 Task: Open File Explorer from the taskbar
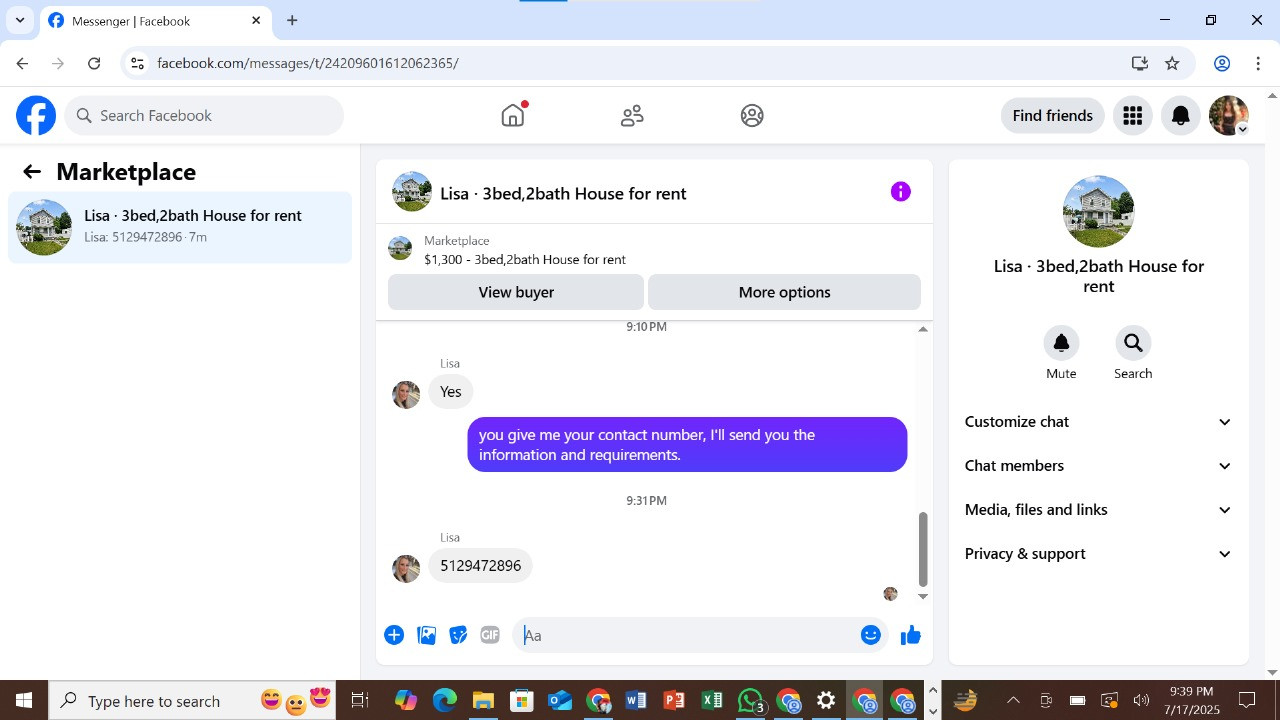point(483,701)
